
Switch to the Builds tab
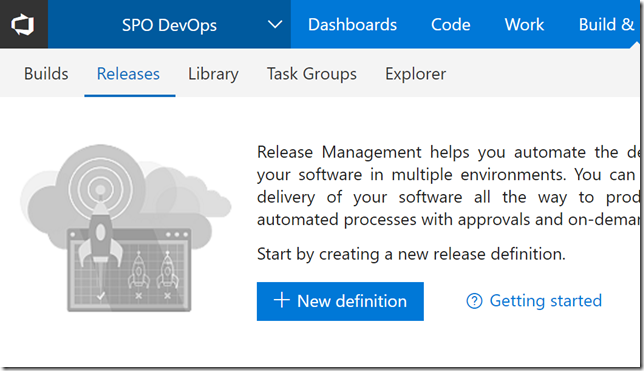[x=46, y=74]
